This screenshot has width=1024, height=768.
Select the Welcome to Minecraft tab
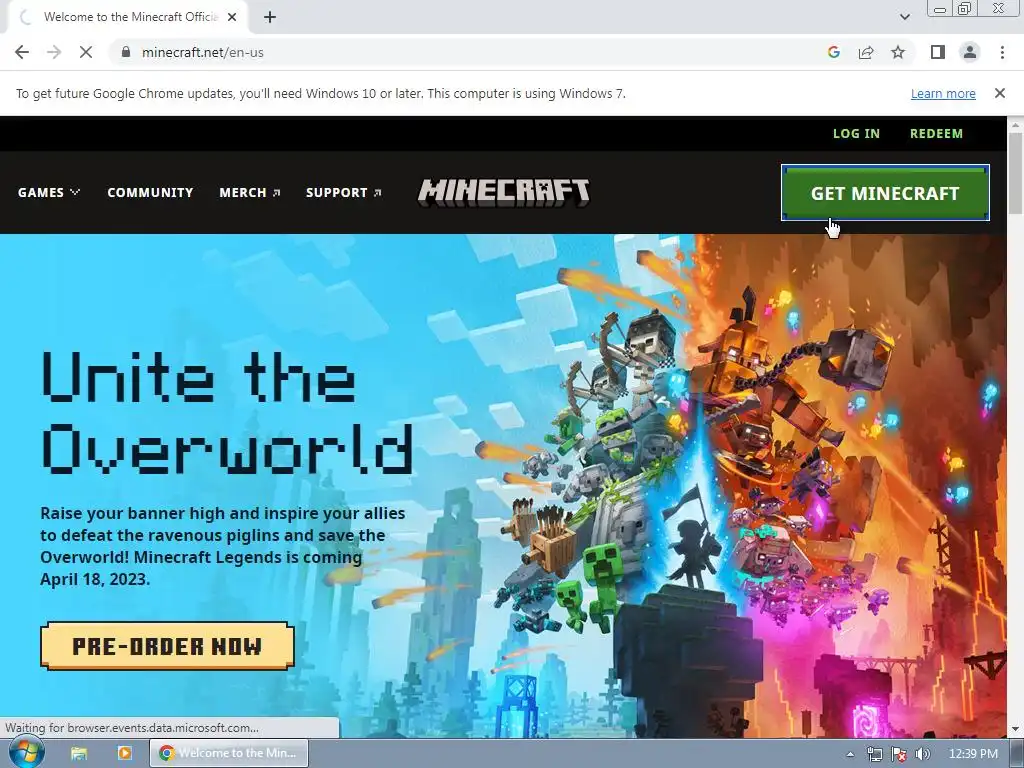(127, 17)
